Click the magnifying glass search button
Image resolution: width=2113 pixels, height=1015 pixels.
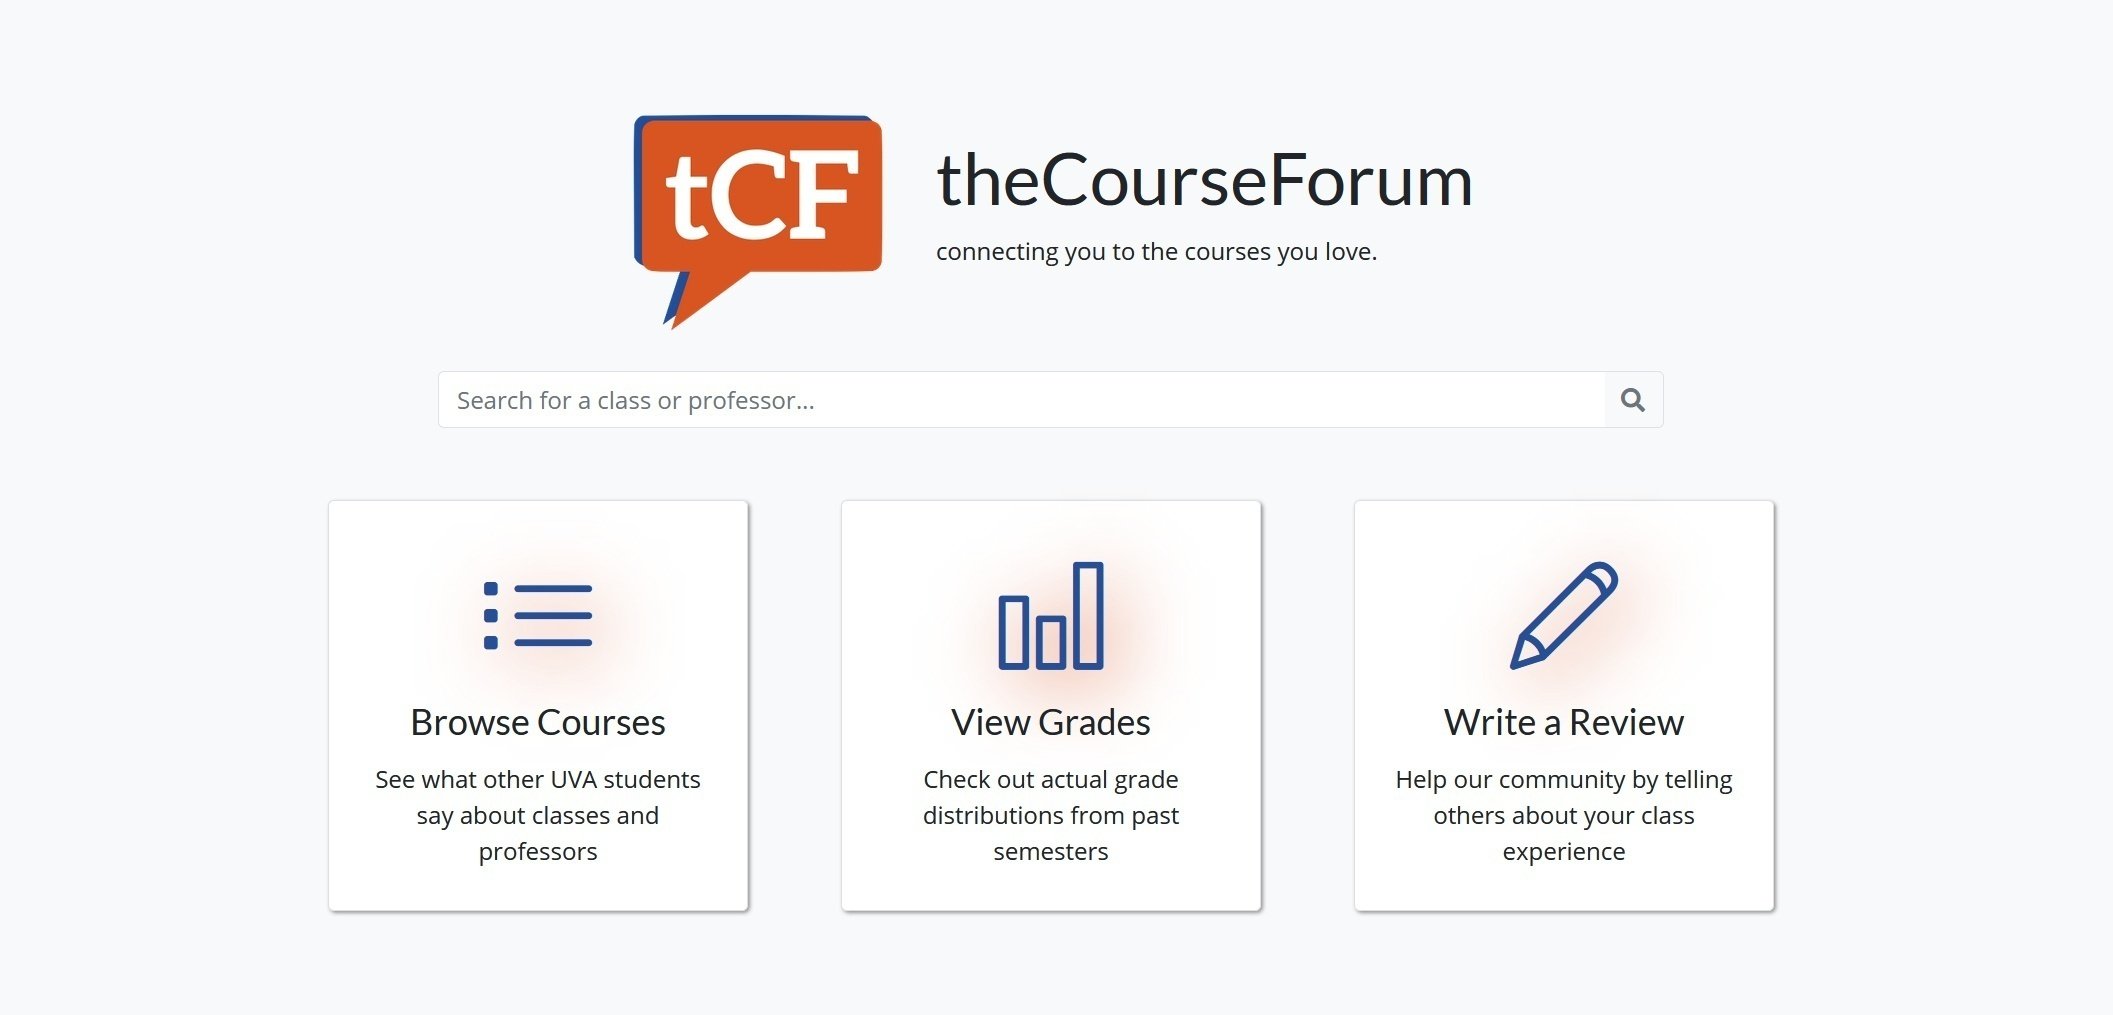1633,400
